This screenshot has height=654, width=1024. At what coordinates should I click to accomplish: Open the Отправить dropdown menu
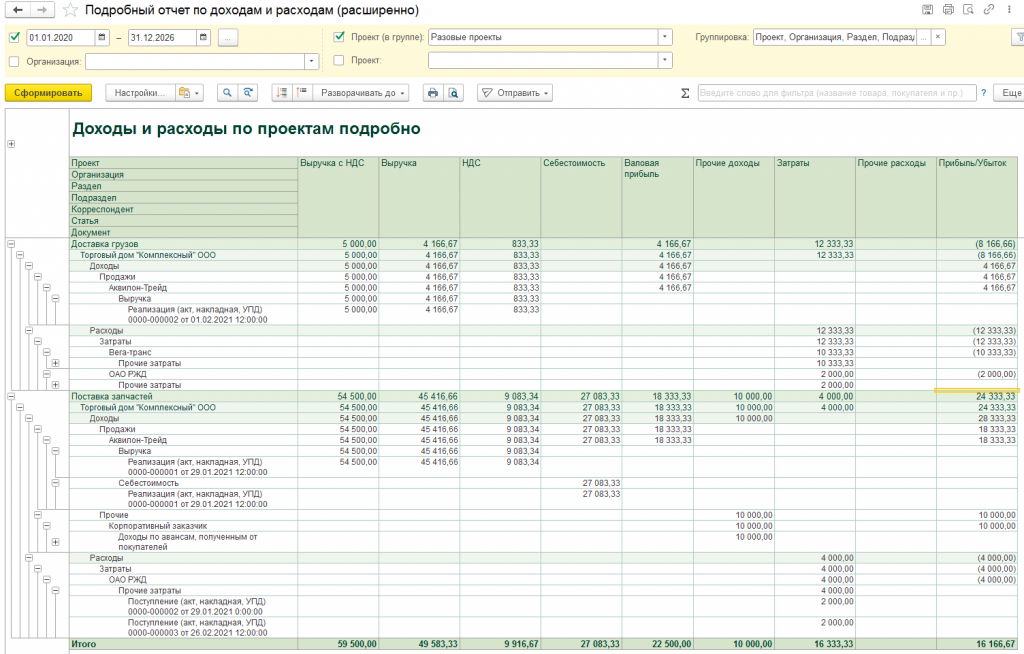515,93
